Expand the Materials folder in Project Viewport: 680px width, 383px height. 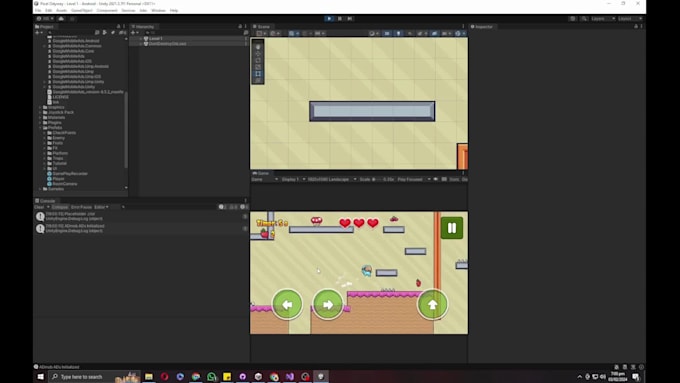[x=40, y=118]
